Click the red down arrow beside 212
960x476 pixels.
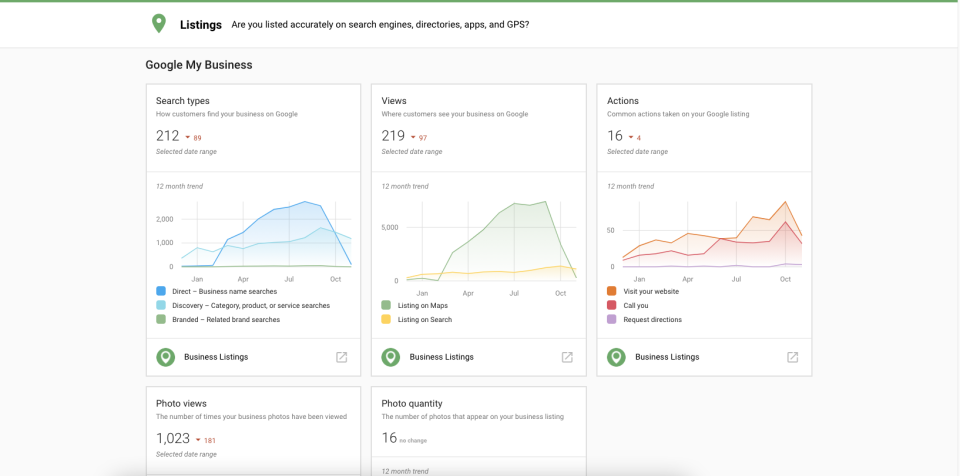(x=187, y=138)
